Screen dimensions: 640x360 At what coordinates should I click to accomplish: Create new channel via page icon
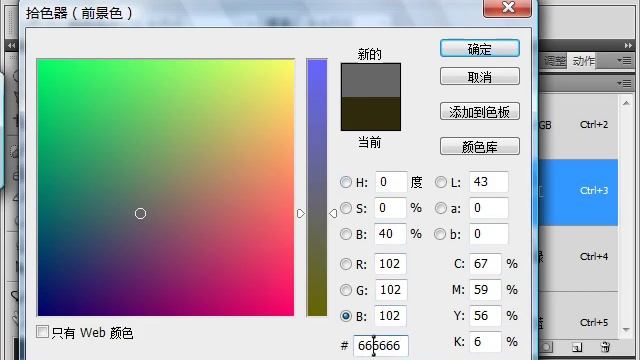pos(577,347)
